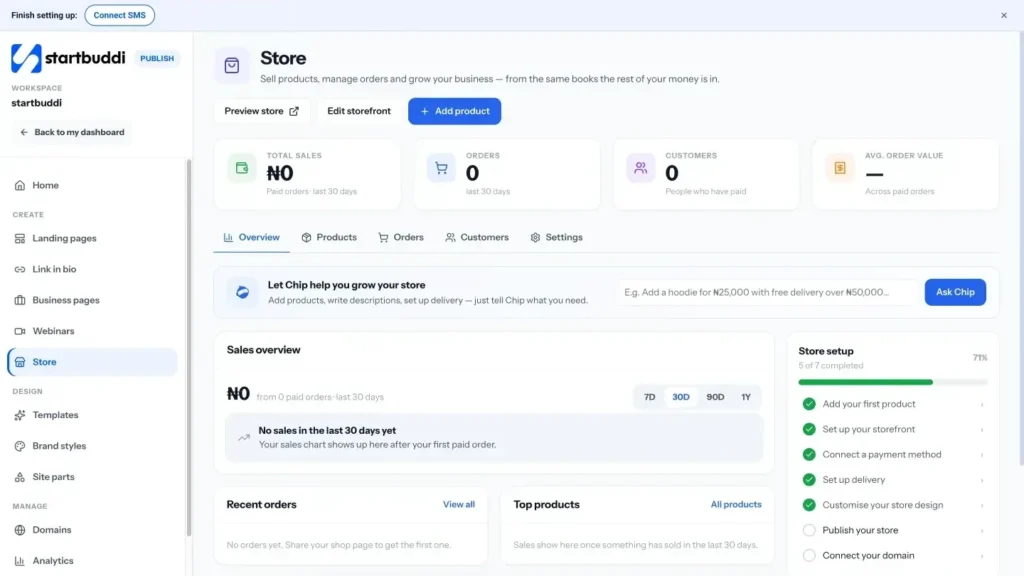
Task: Click the Customers people stat icon
Action: point(641,168)
